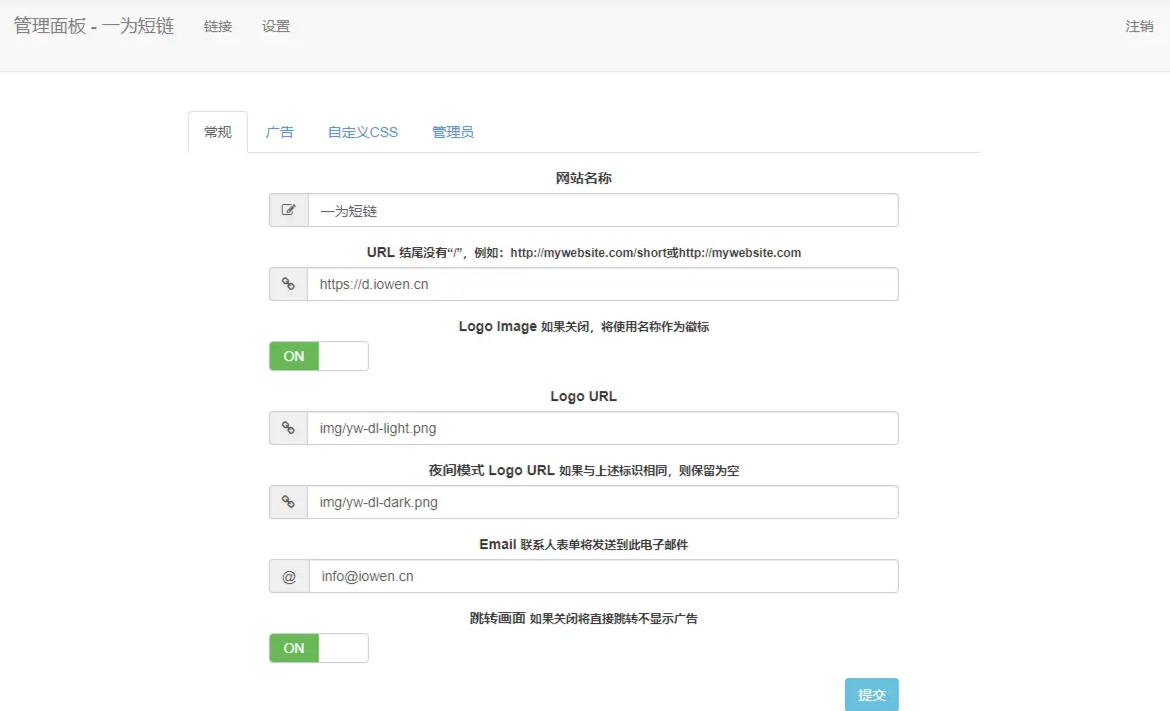Open the 链接 menu in top navigation
Viewport: 1170px width, 711px height.
tap(218, 26)
